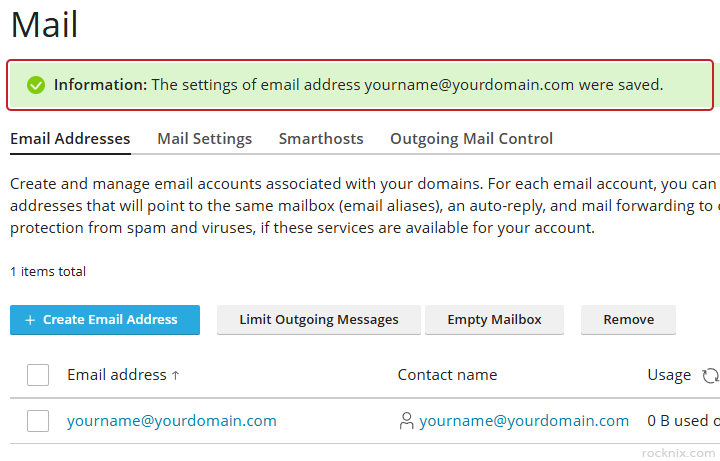Go to the Smarthosts tab
720x461 pixels.
(321, 139)
